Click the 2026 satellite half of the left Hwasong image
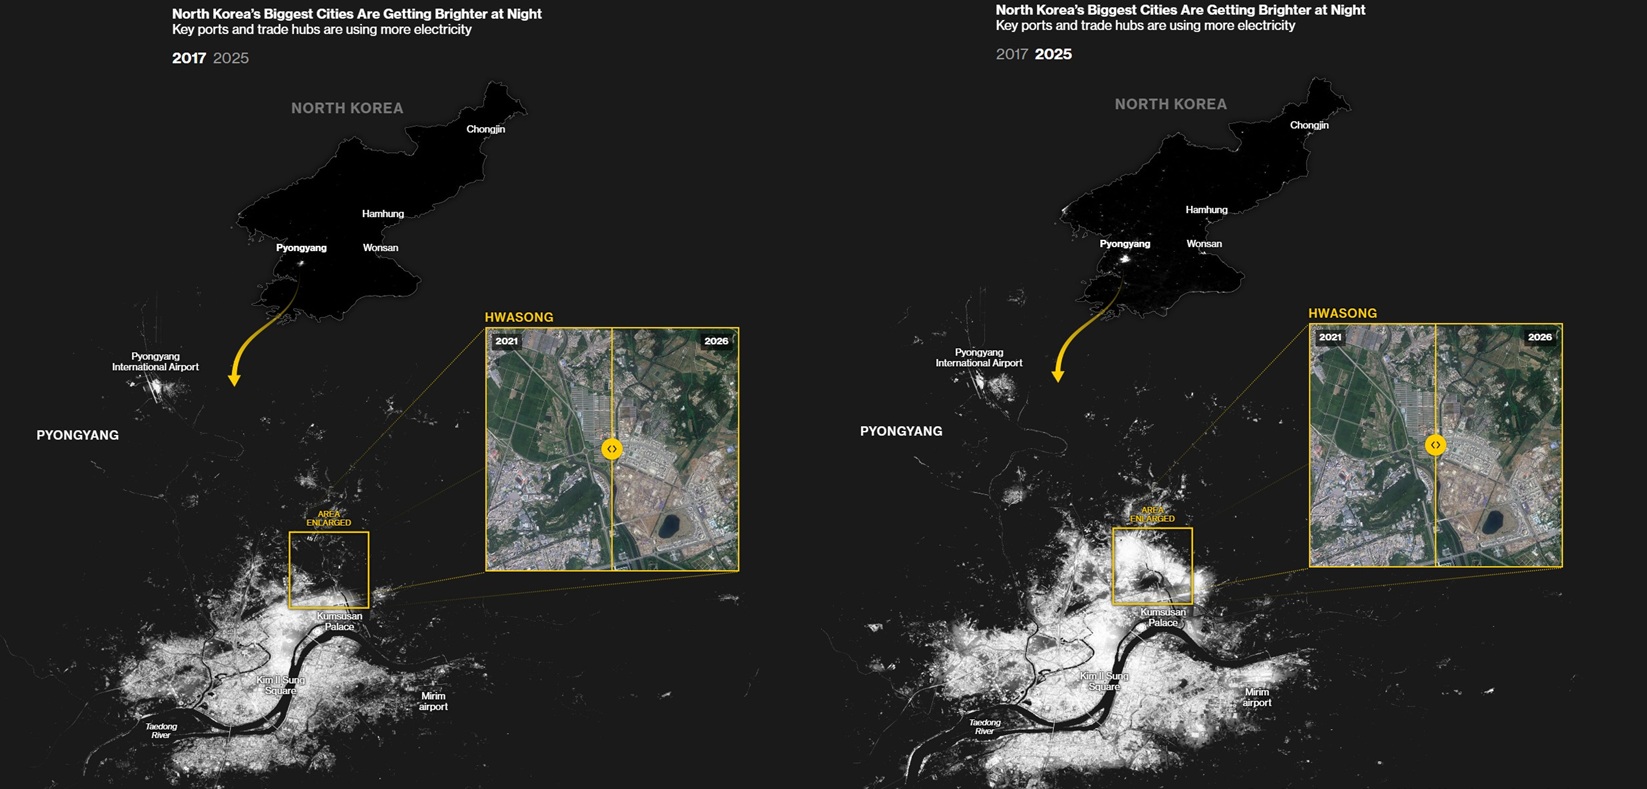Image resolution: width=1647 pixels, height=789 pixels. (675, 449)
